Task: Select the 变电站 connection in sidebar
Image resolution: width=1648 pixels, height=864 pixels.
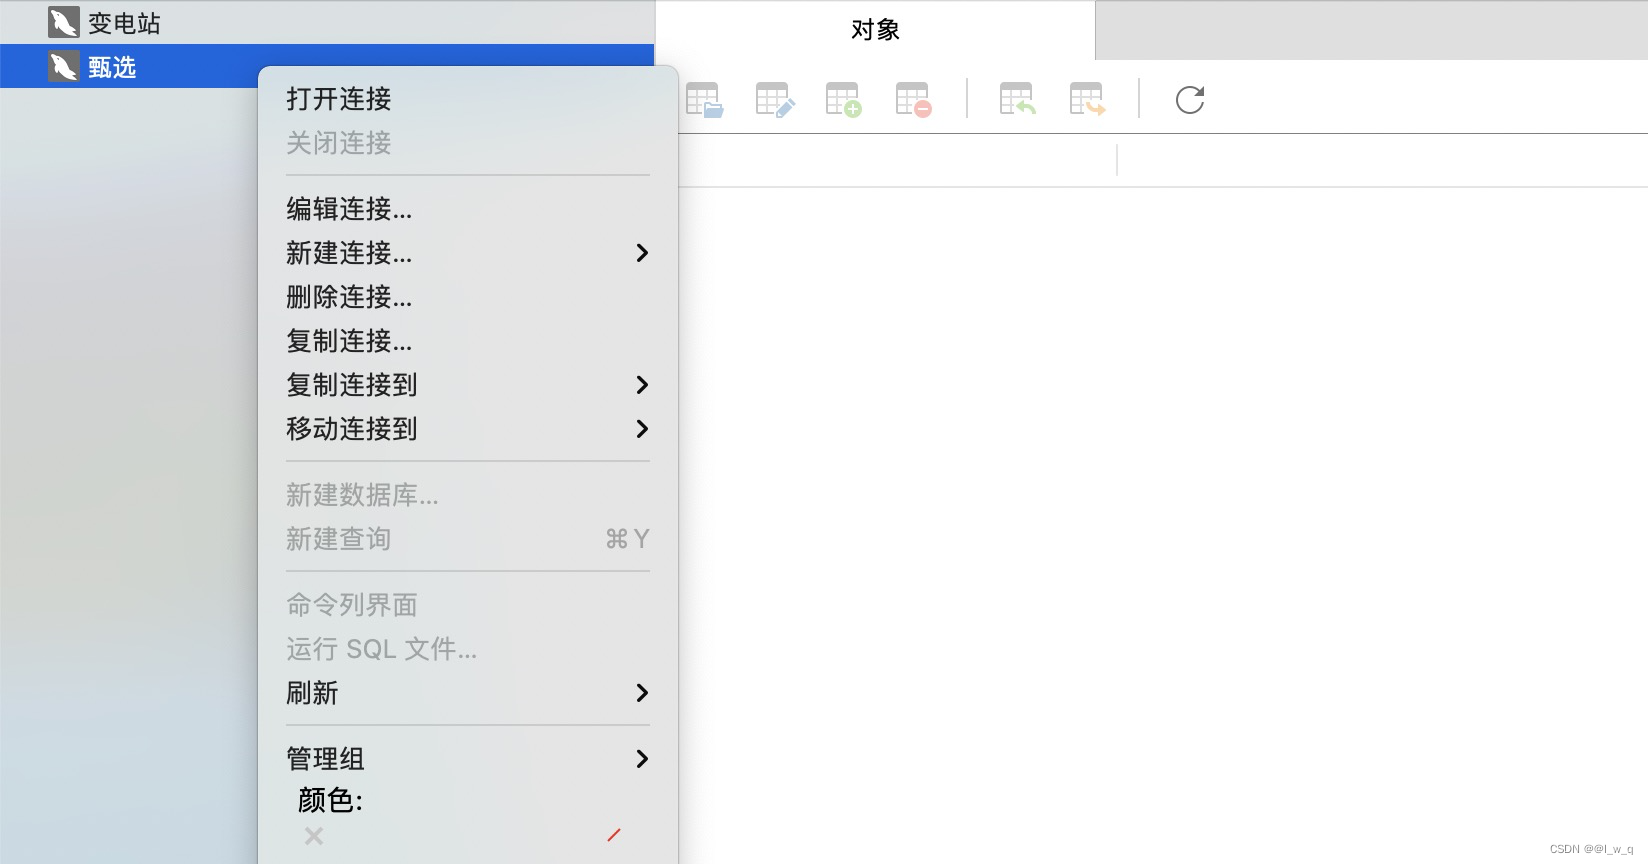Action: click(x=327, y=22)
